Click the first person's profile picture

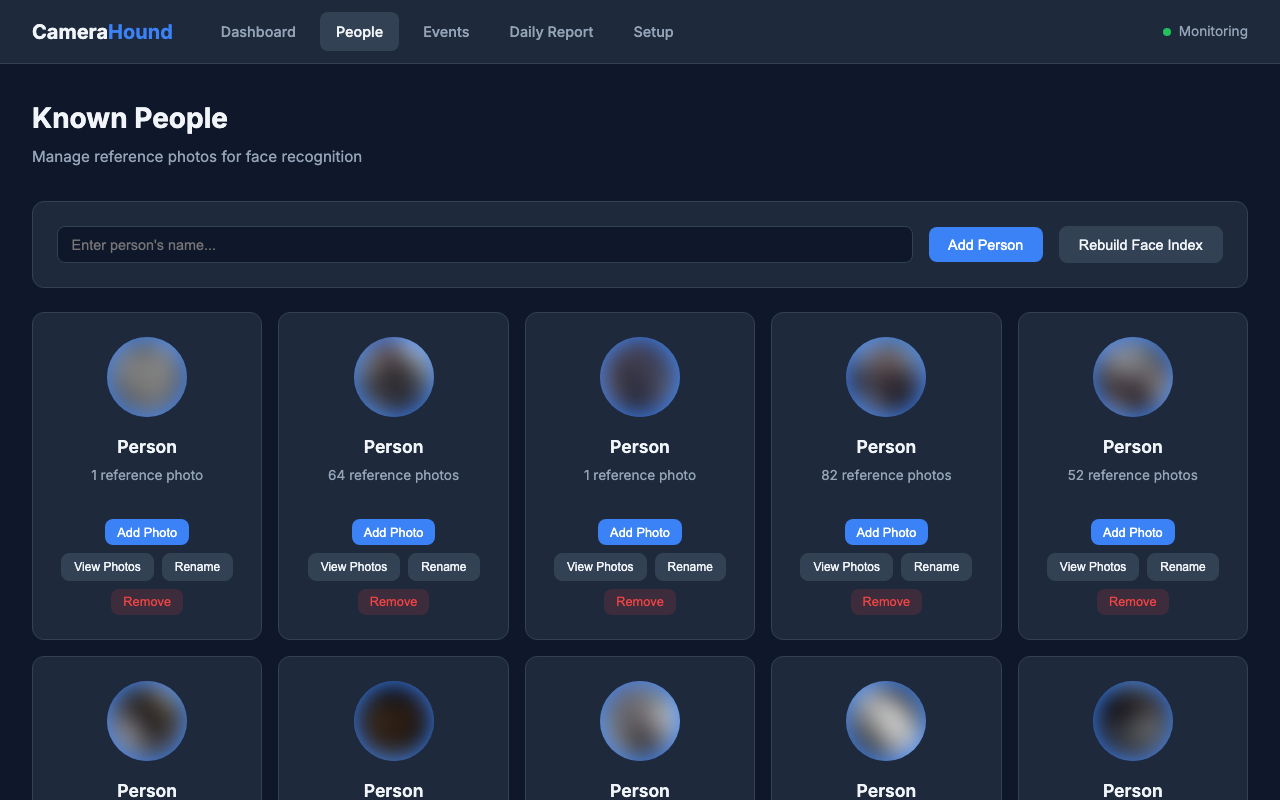pyautogui.click(x=147, y=377)
